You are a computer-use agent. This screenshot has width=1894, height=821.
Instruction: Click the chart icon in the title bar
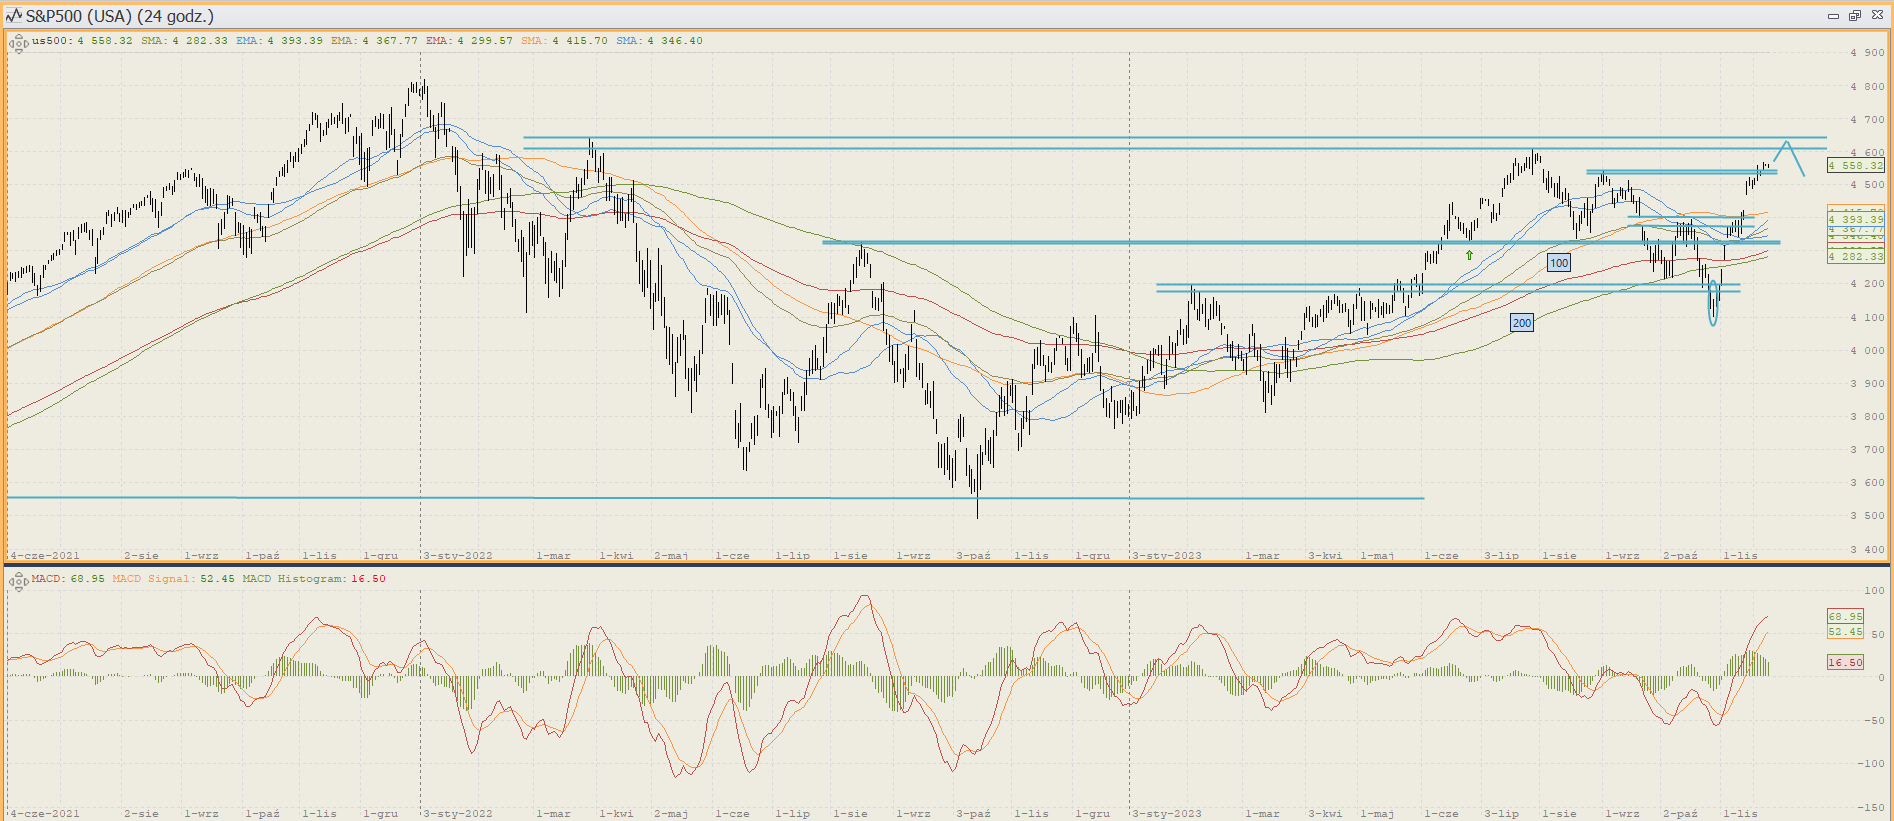coord(13,16)
